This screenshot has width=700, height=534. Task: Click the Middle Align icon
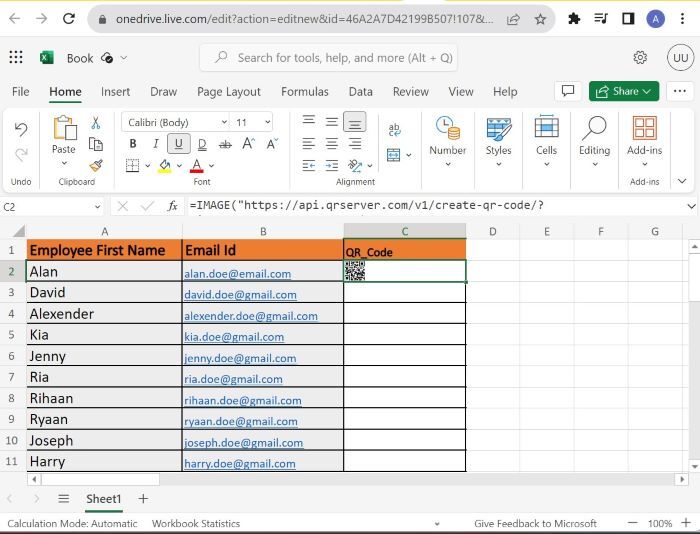[332, 121]
